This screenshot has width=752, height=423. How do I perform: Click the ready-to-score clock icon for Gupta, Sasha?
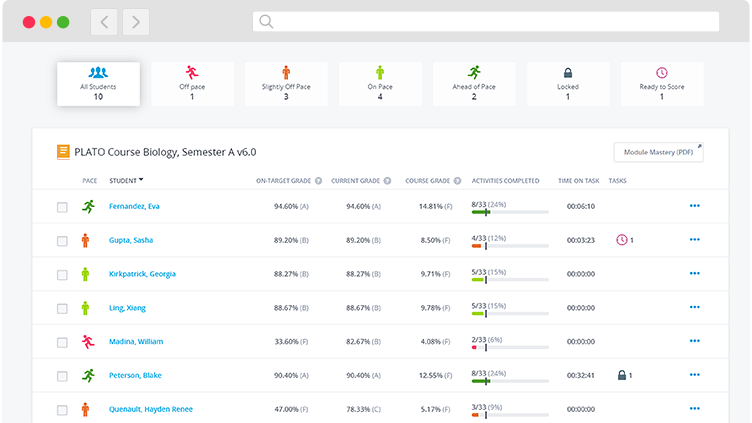pos(622,240)
